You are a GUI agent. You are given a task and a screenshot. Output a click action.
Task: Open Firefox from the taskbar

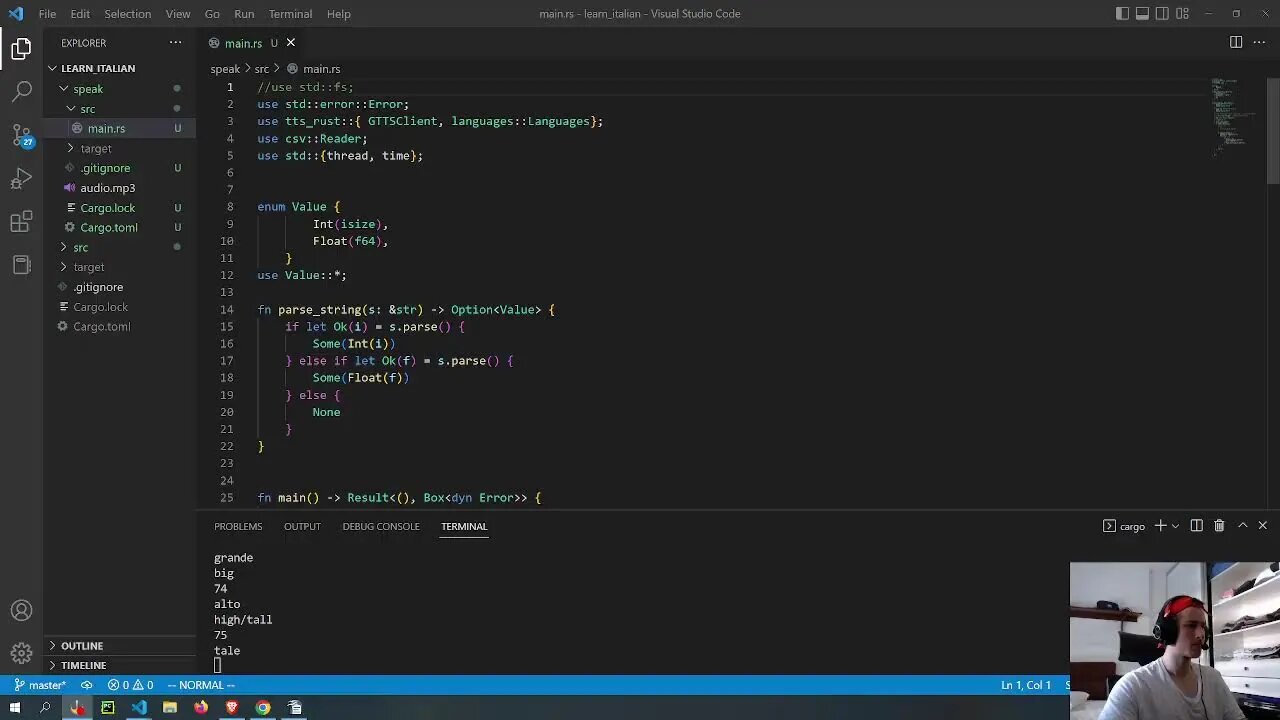[201, 707]
